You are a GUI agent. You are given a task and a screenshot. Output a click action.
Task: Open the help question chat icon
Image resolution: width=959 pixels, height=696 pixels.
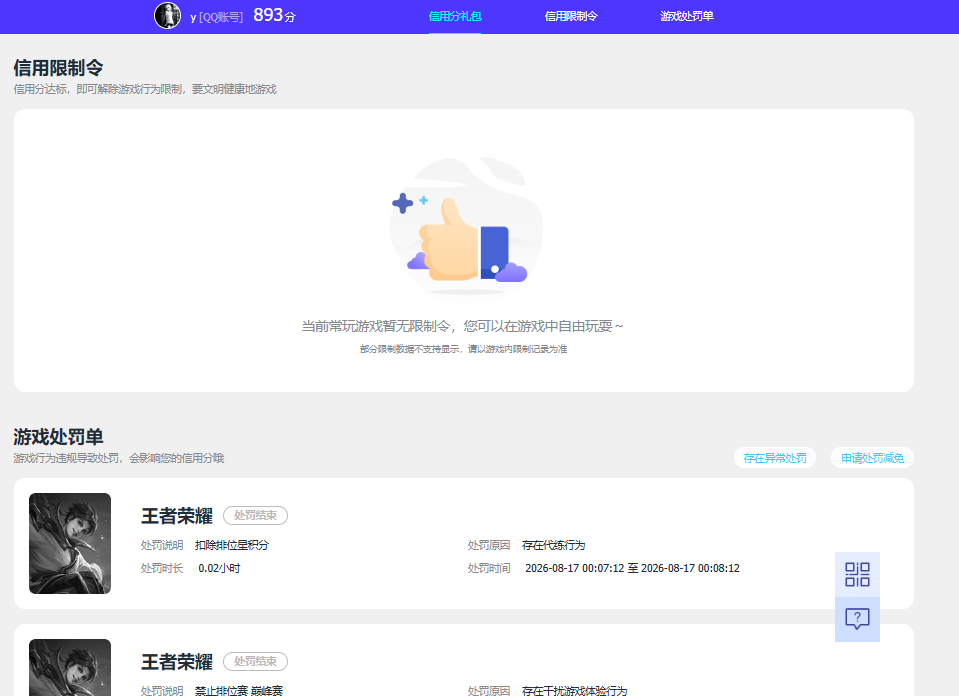point(857,619)
